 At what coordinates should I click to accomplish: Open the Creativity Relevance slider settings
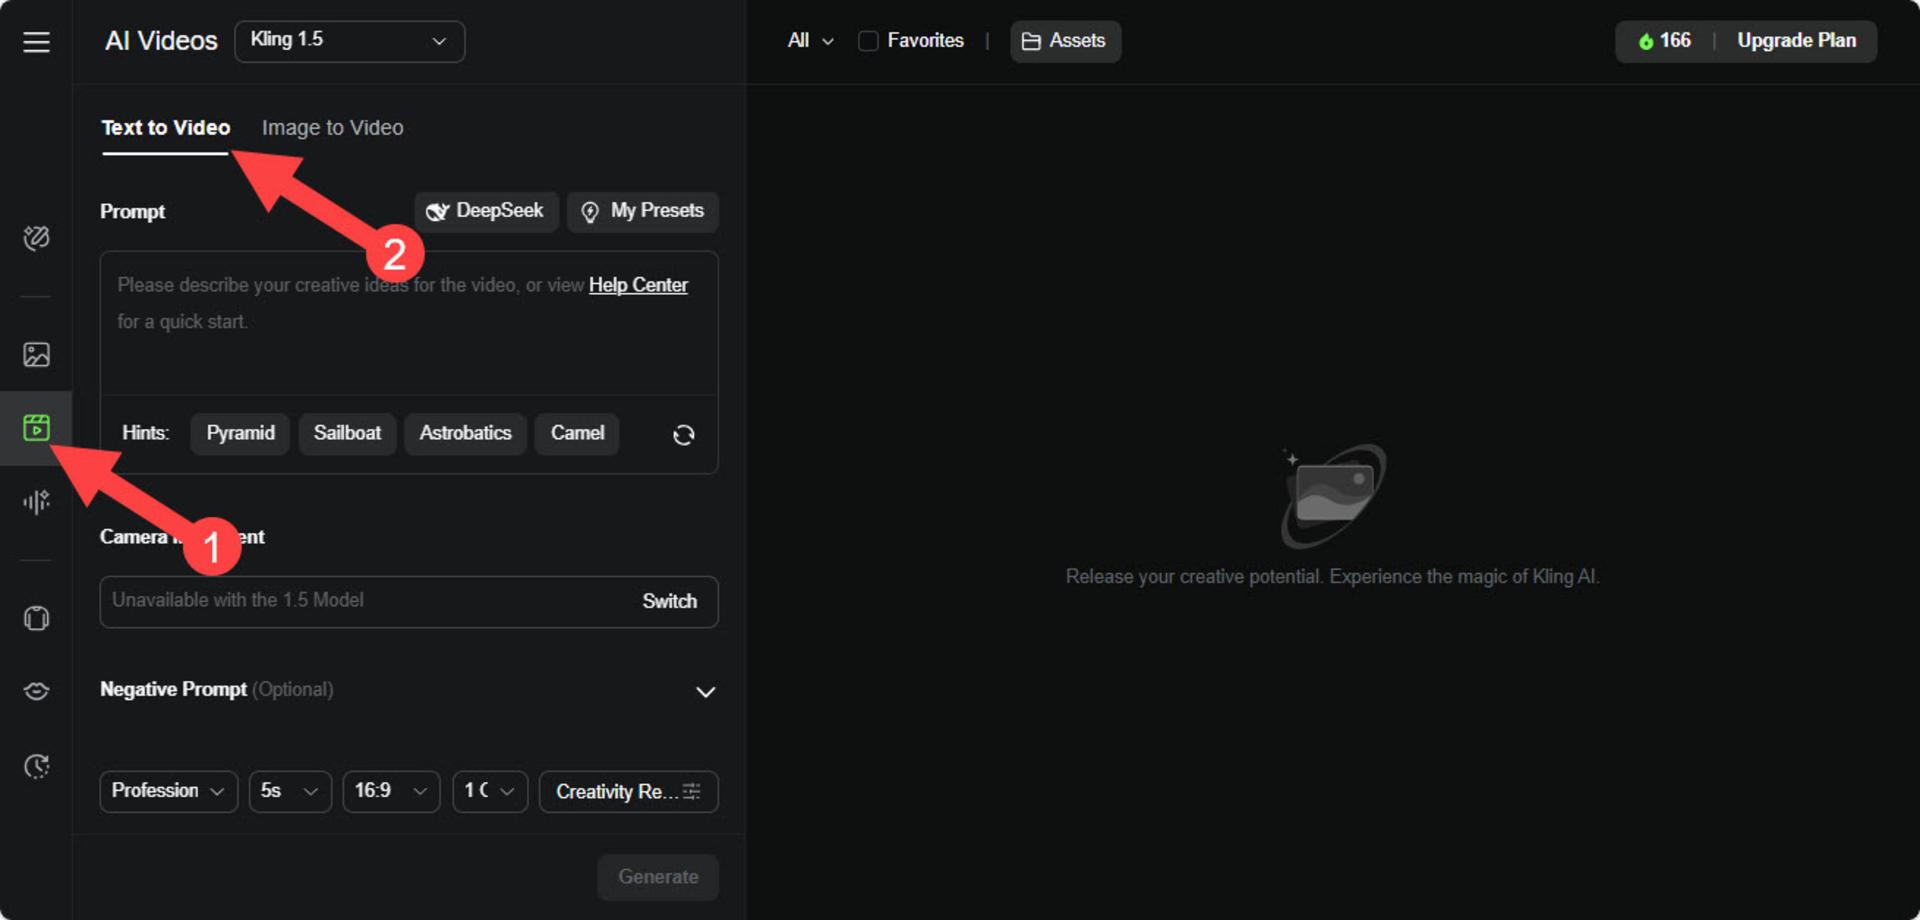[x=628, y=791]
